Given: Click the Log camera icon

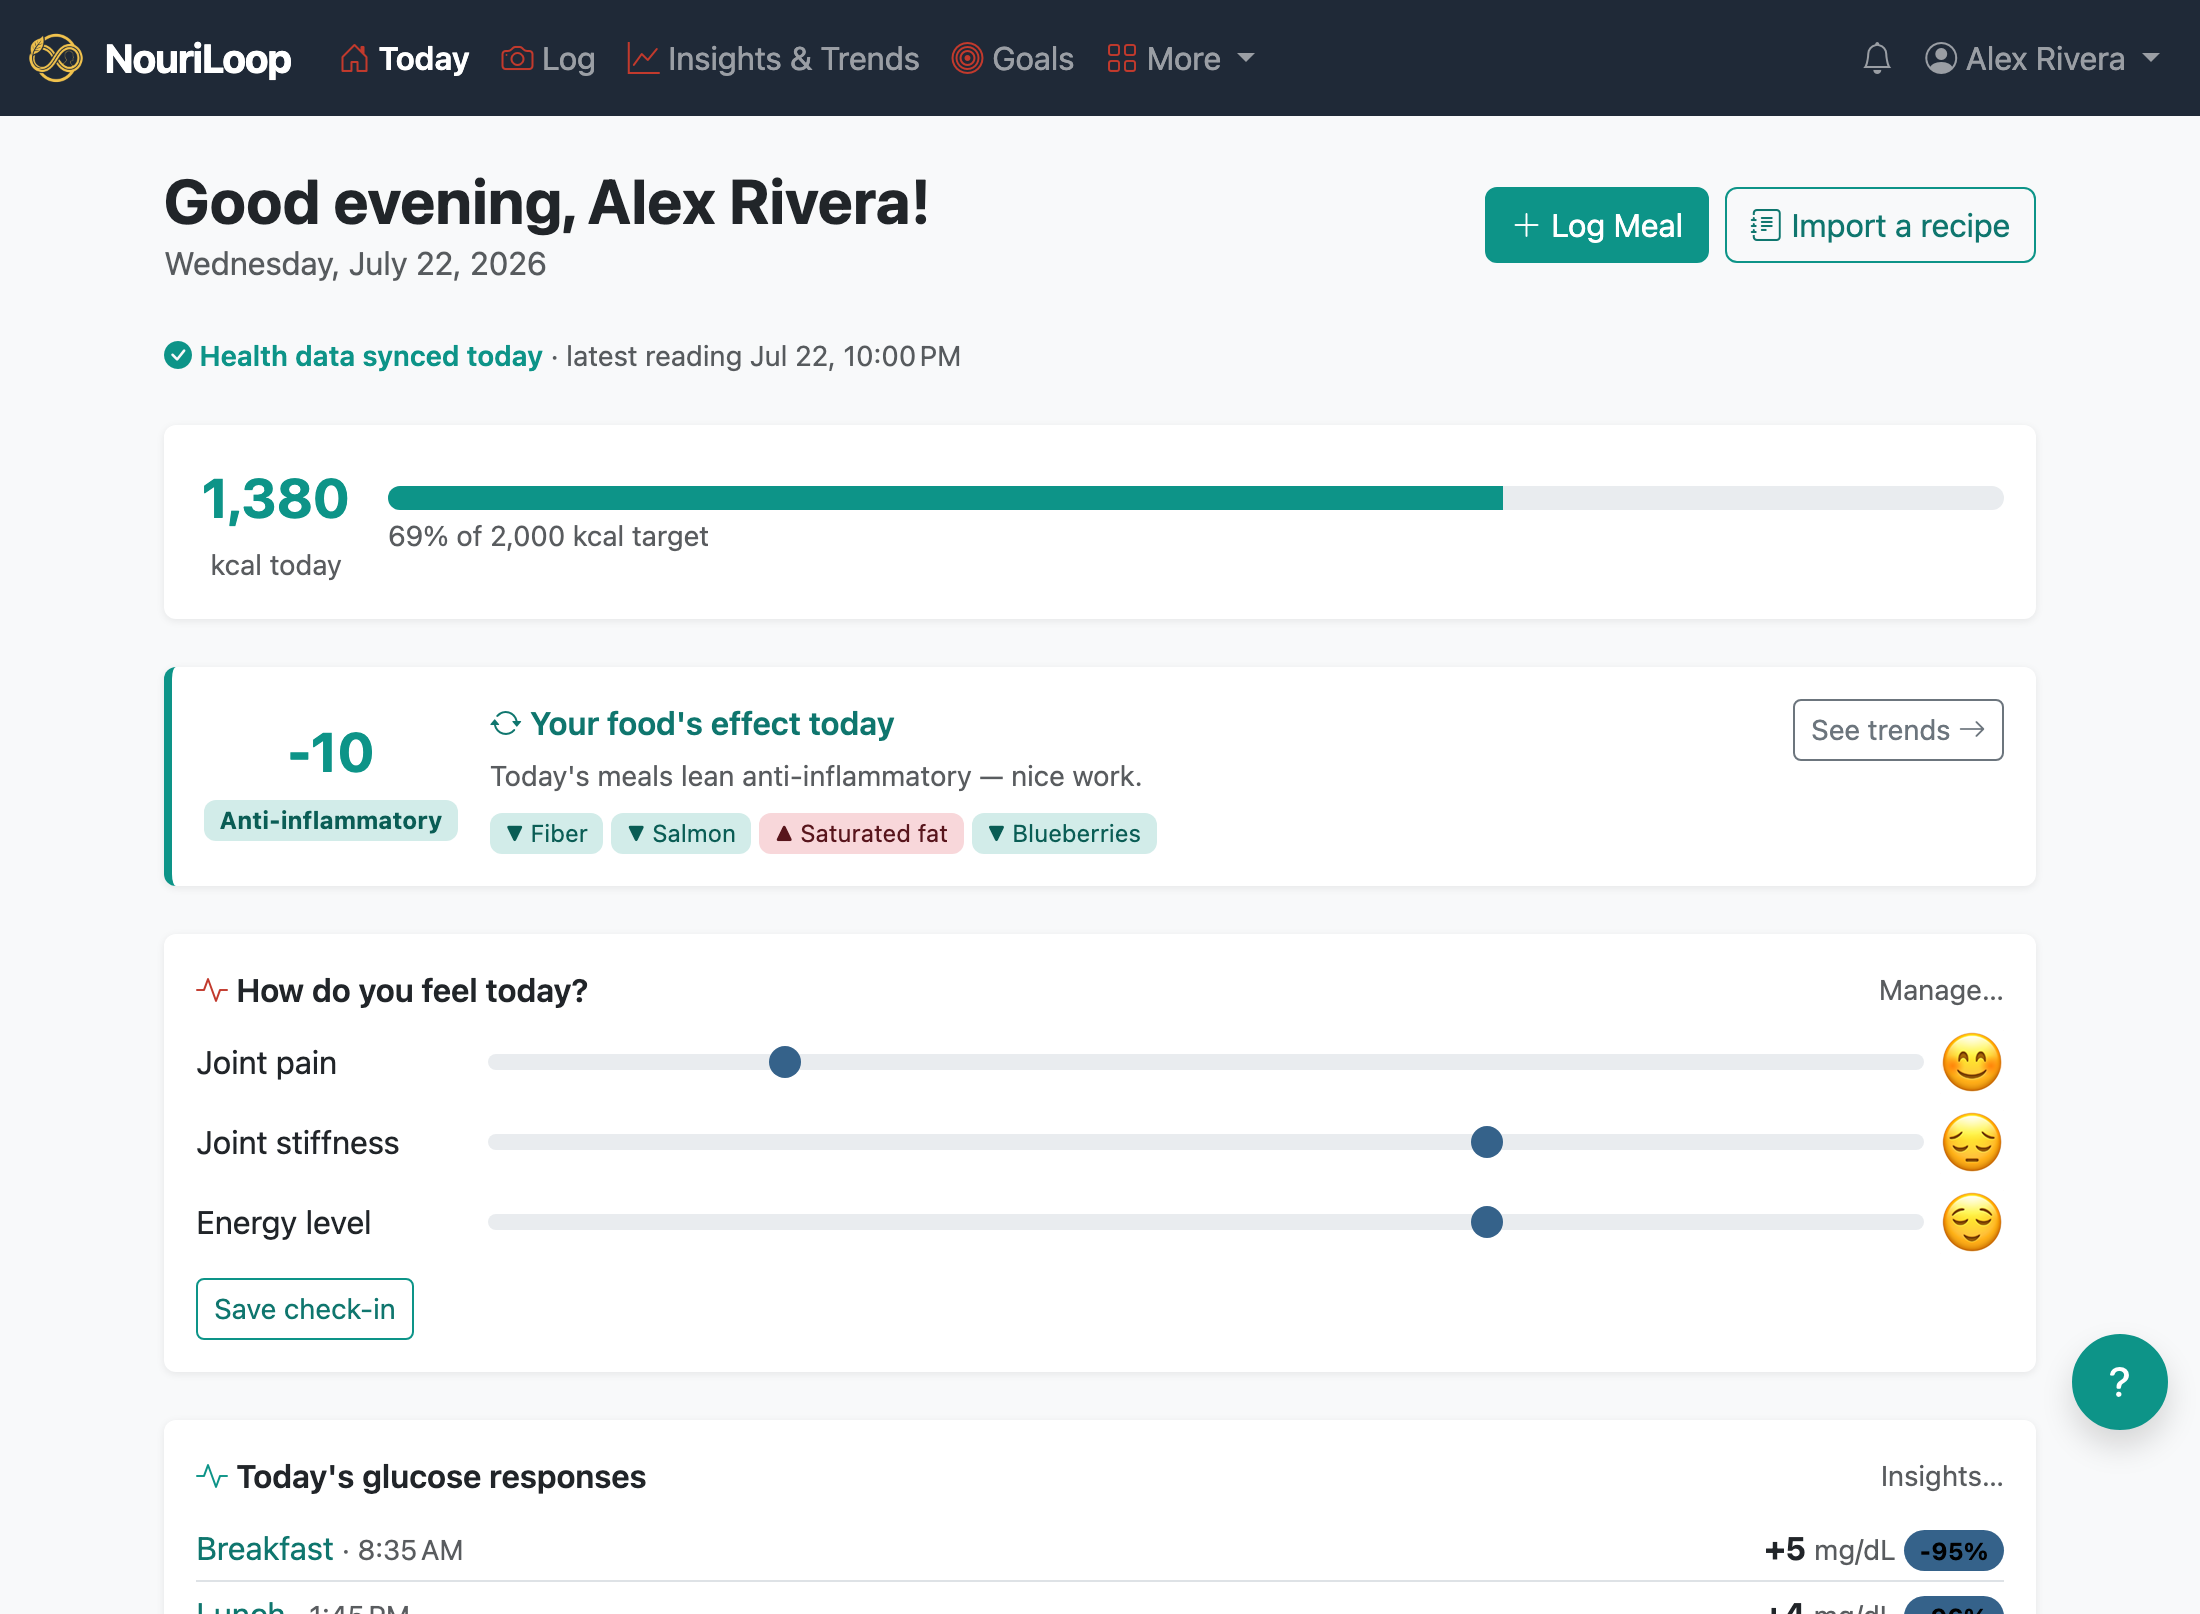Looking at the screenshot, I should [517, 59].
